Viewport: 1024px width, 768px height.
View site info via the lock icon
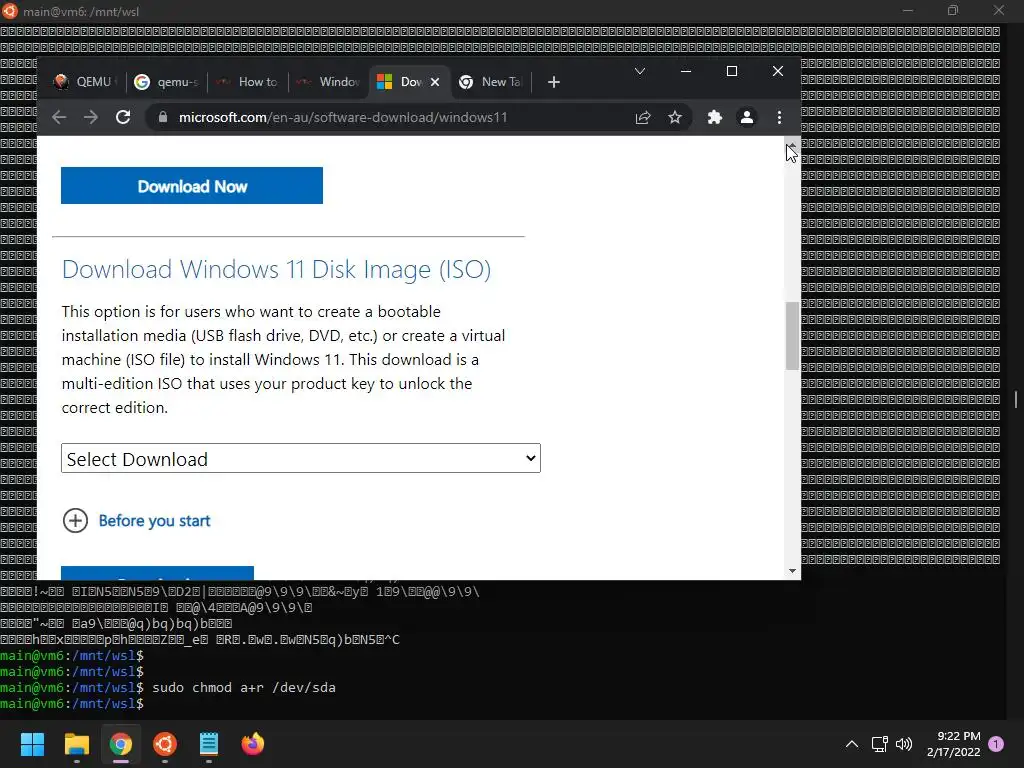click(163, 118)
